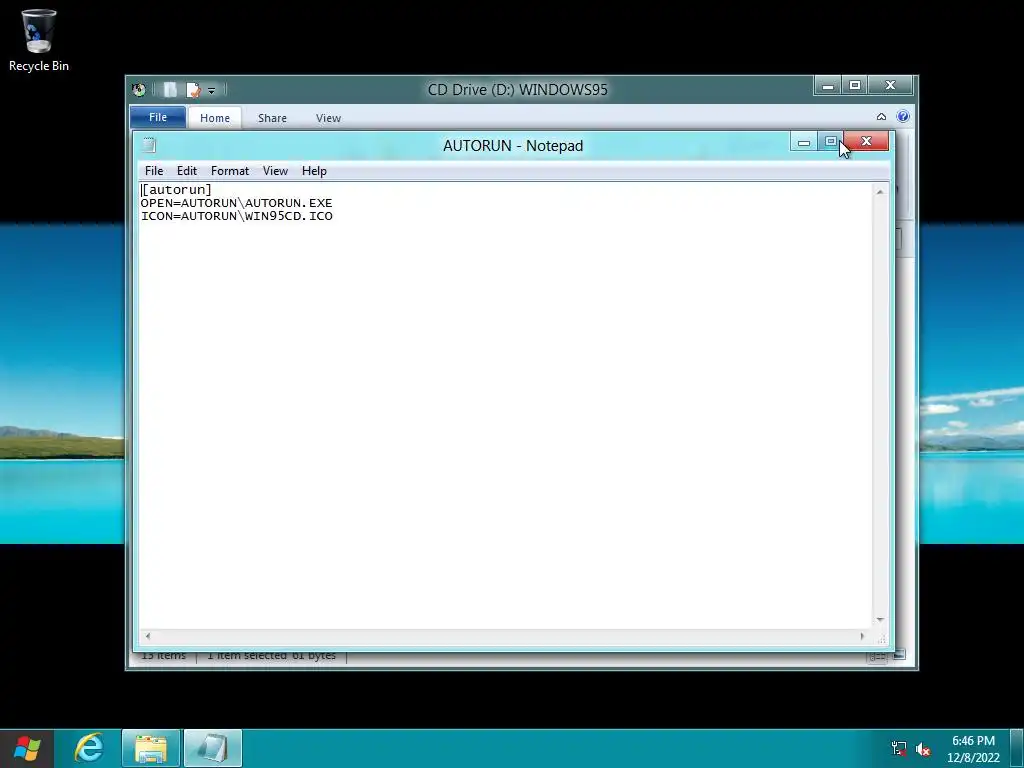Launch Internet Explorer from the taskbar
This screenshot has width=1024, height=768.
[x=88, y=748]
